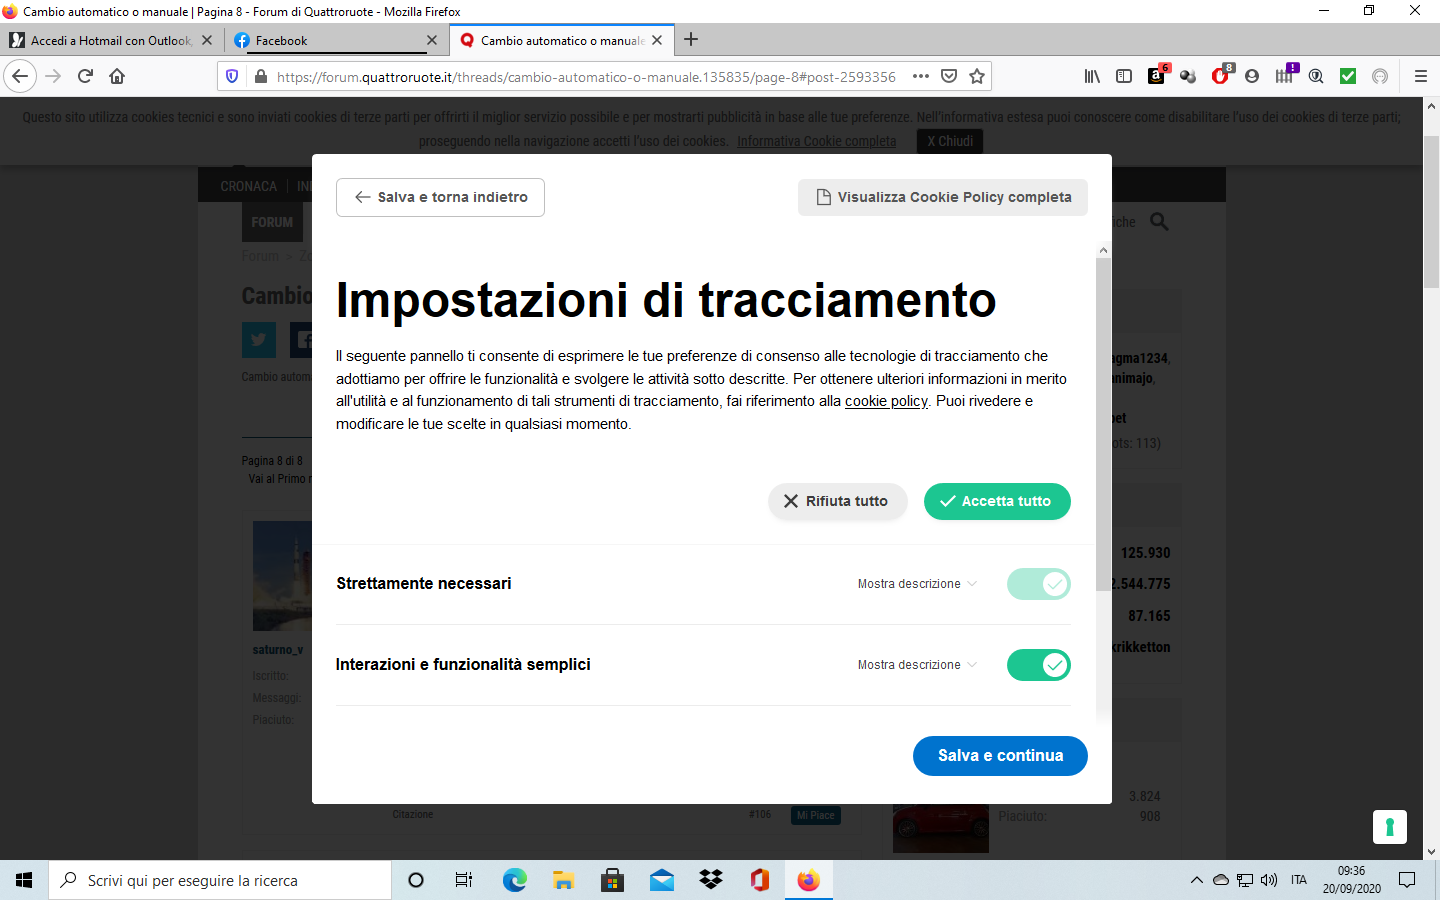The image size is (1440, 900).
Task: Switch to the Facebook tab
Action: (336, 40)
